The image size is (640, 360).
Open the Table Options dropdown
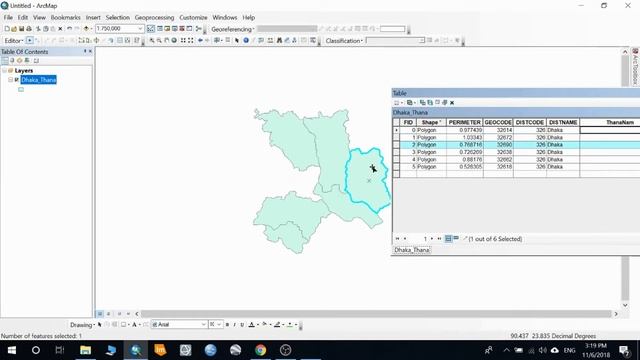tap(398, 102)
